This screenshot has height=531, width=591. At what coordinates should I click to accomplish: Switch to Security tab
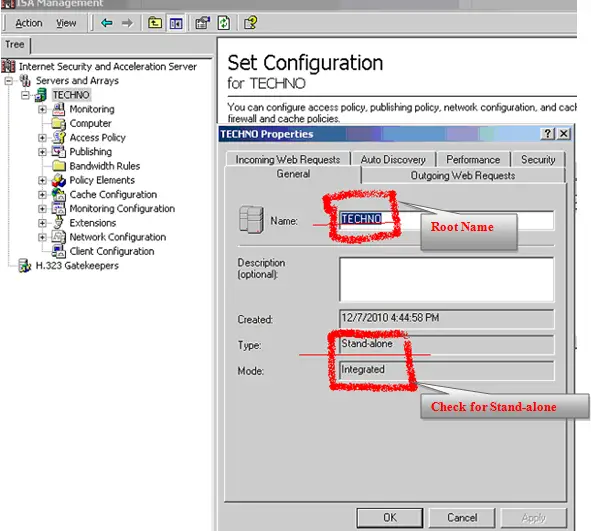pyautogui.click(x=538, y=160)
